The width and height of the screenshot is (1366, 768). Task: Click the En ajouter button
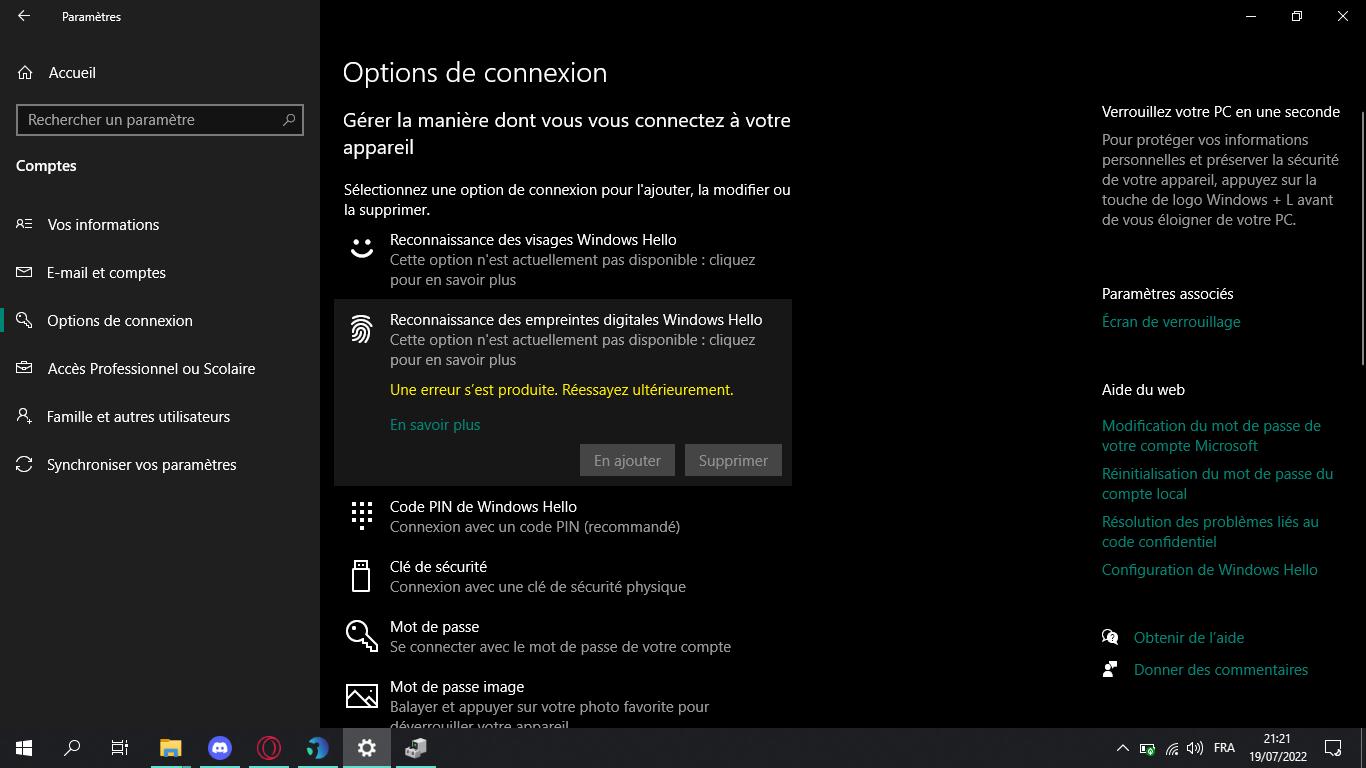tap(627, 461)
